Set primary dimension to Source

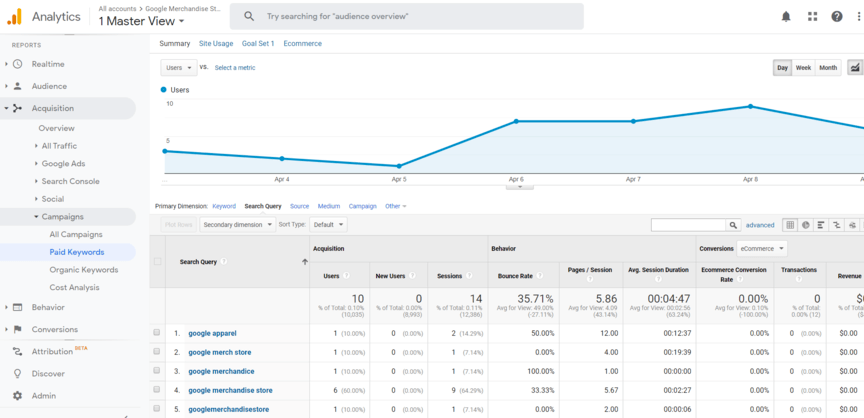point(299,206)
